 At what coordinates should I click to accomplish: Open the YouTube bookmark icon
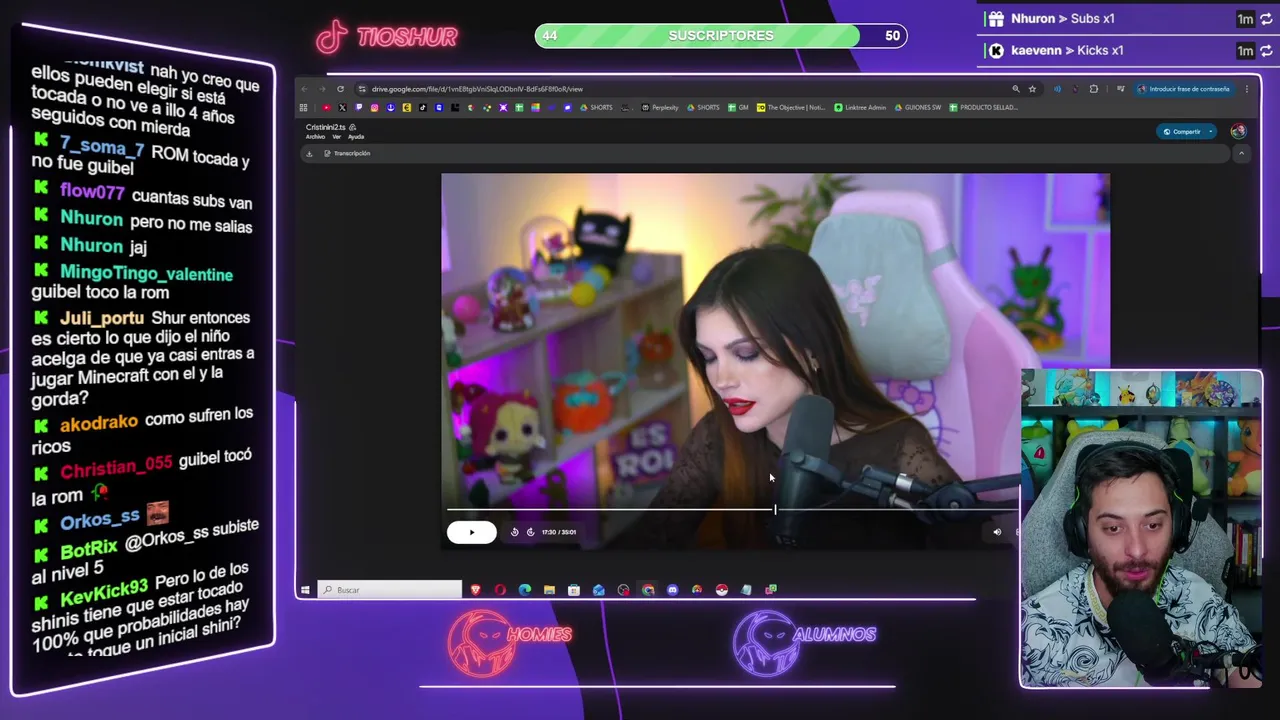point(326,107)
